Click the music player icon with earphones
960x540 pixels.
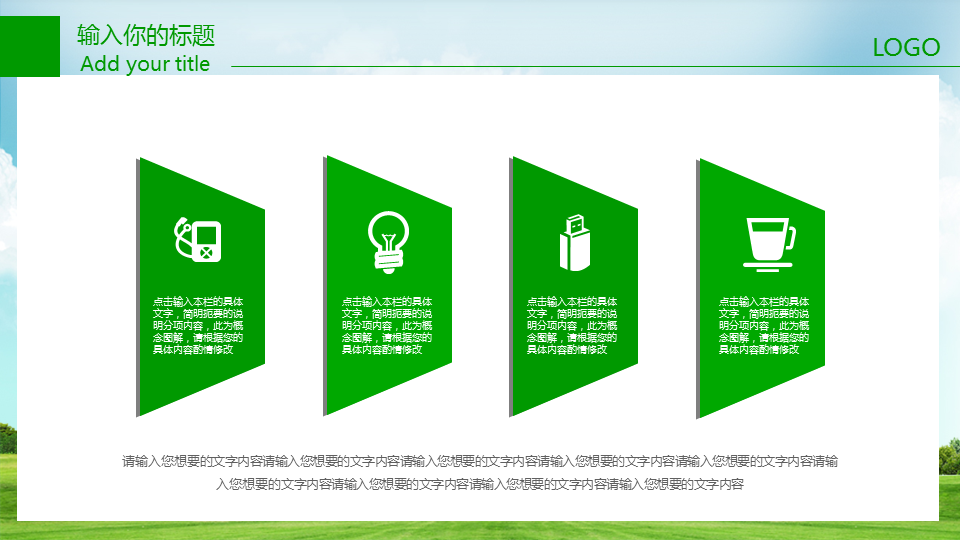click(x=199, y=239)
